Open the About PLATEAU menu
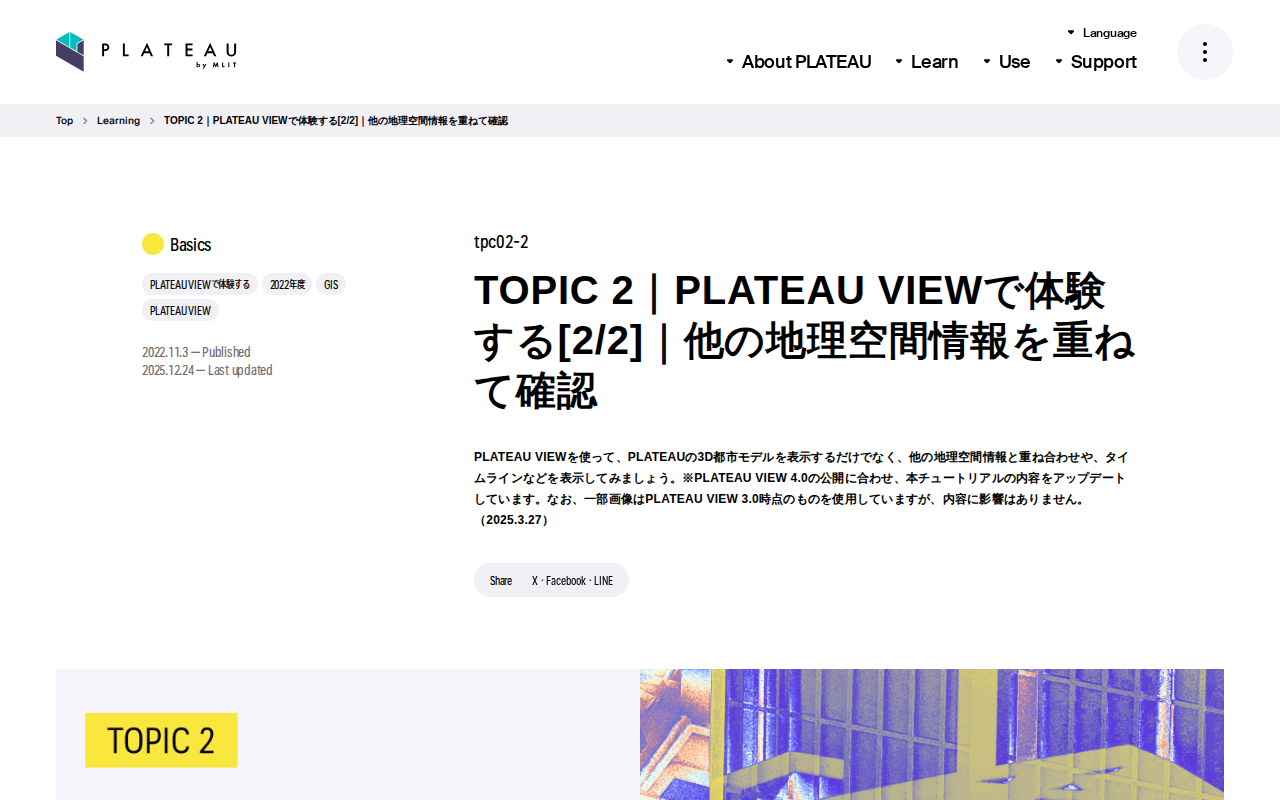The width and height of the screenshot is (1280, 800). (799, 62)
